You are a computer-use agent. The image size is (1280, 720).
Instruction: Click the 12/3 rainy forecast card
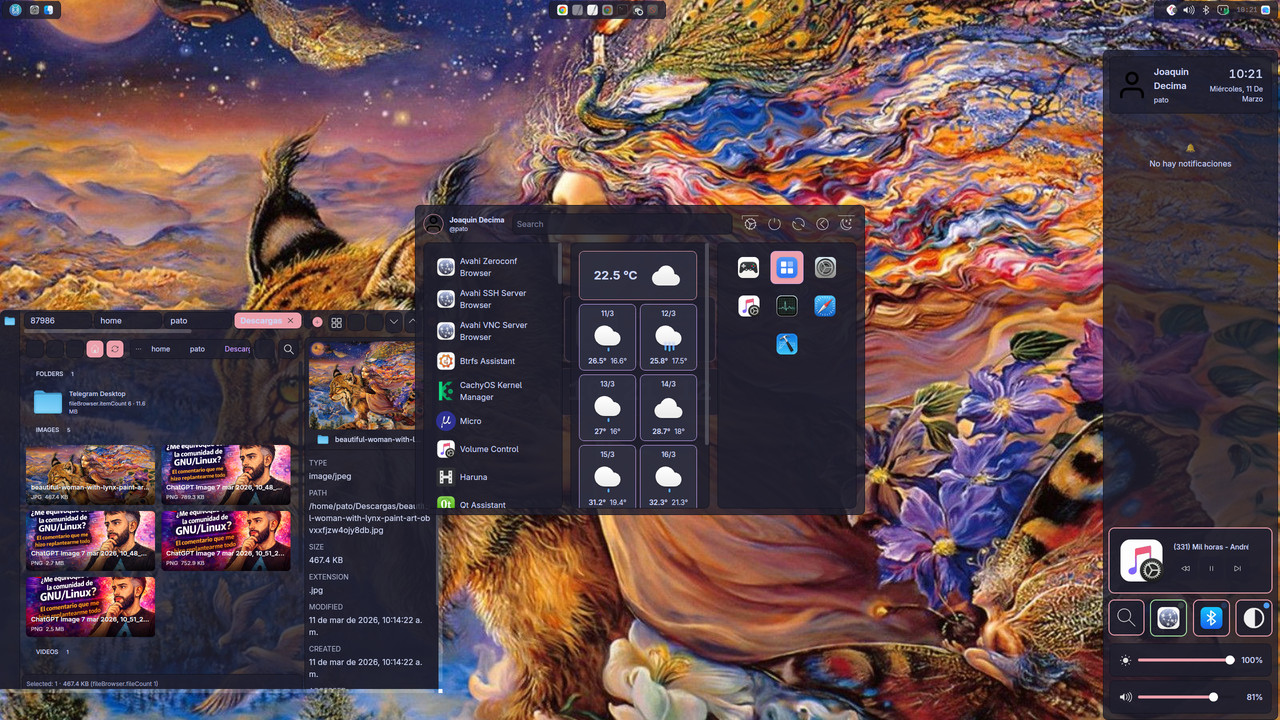668,337
